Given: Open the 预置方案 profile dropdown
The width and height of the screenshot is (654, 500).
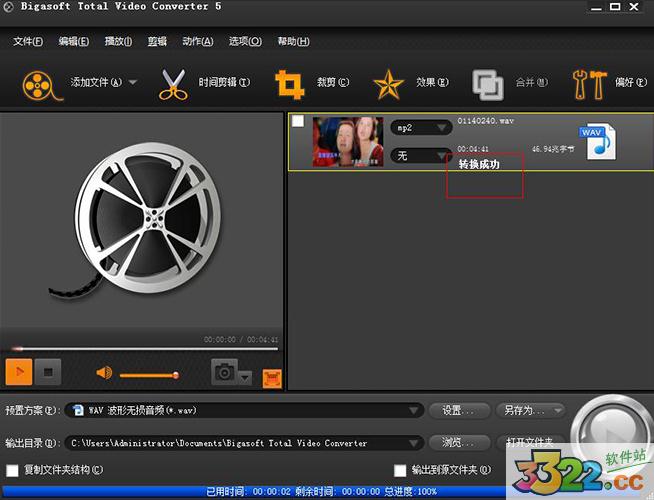Looking at the screenshot, I should click(x=244, y=410).
